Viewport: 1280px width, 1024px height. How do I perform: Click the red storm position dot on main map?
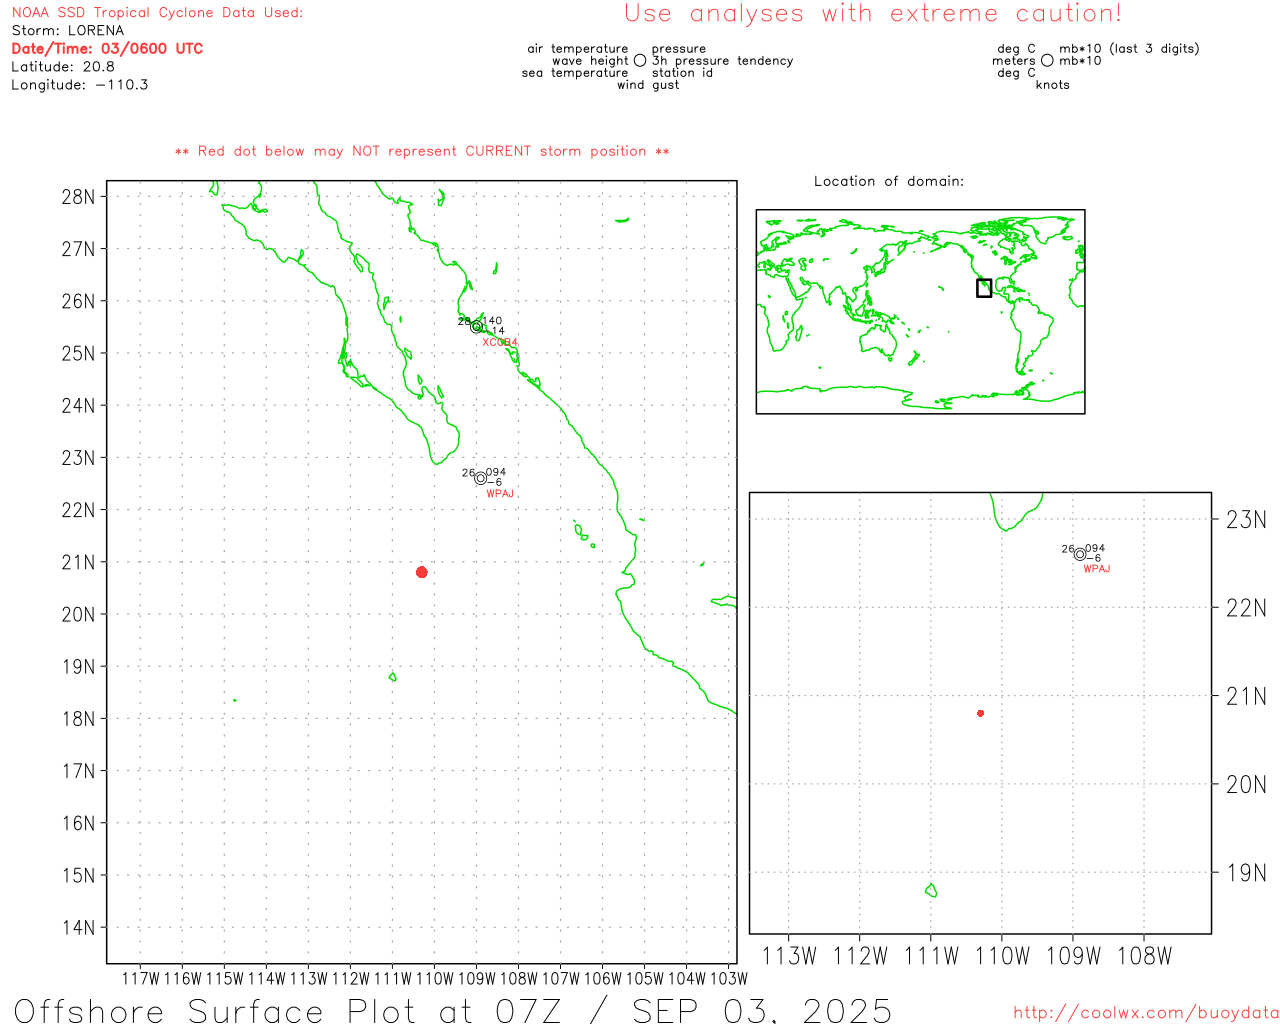coord(422,572)
